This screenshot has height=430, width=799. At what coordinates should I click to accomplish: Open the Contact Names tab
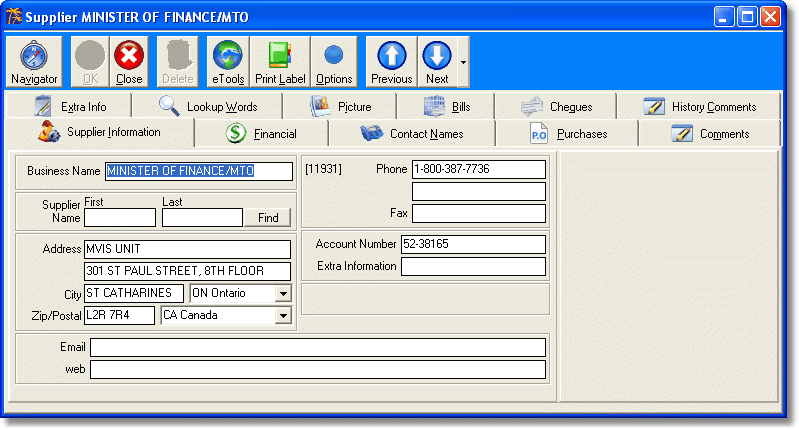[x=412, y=133]
